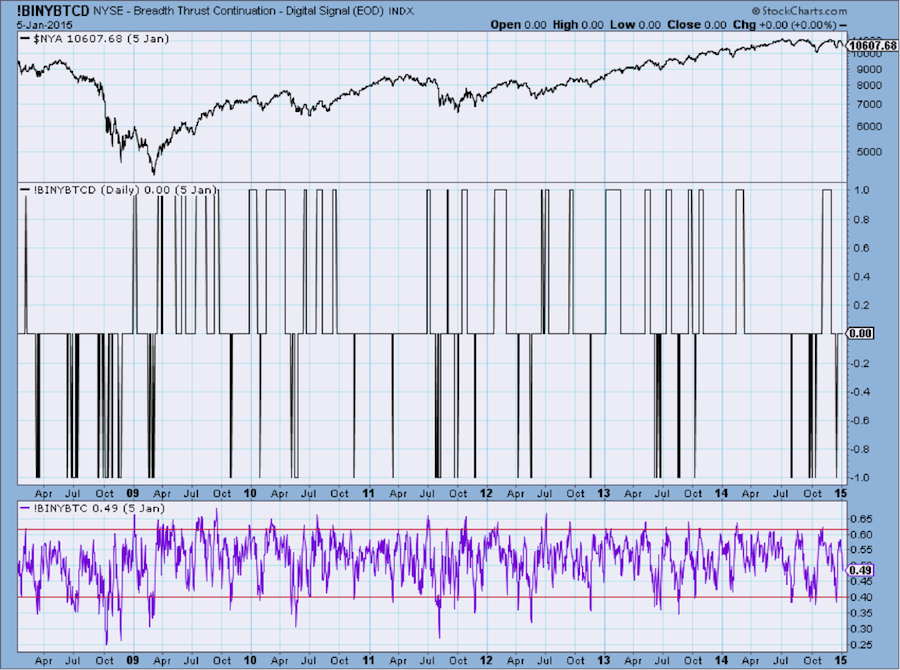Open the StockCharts.com copyright link
900x670 pixels.
[x=799, y=11]
